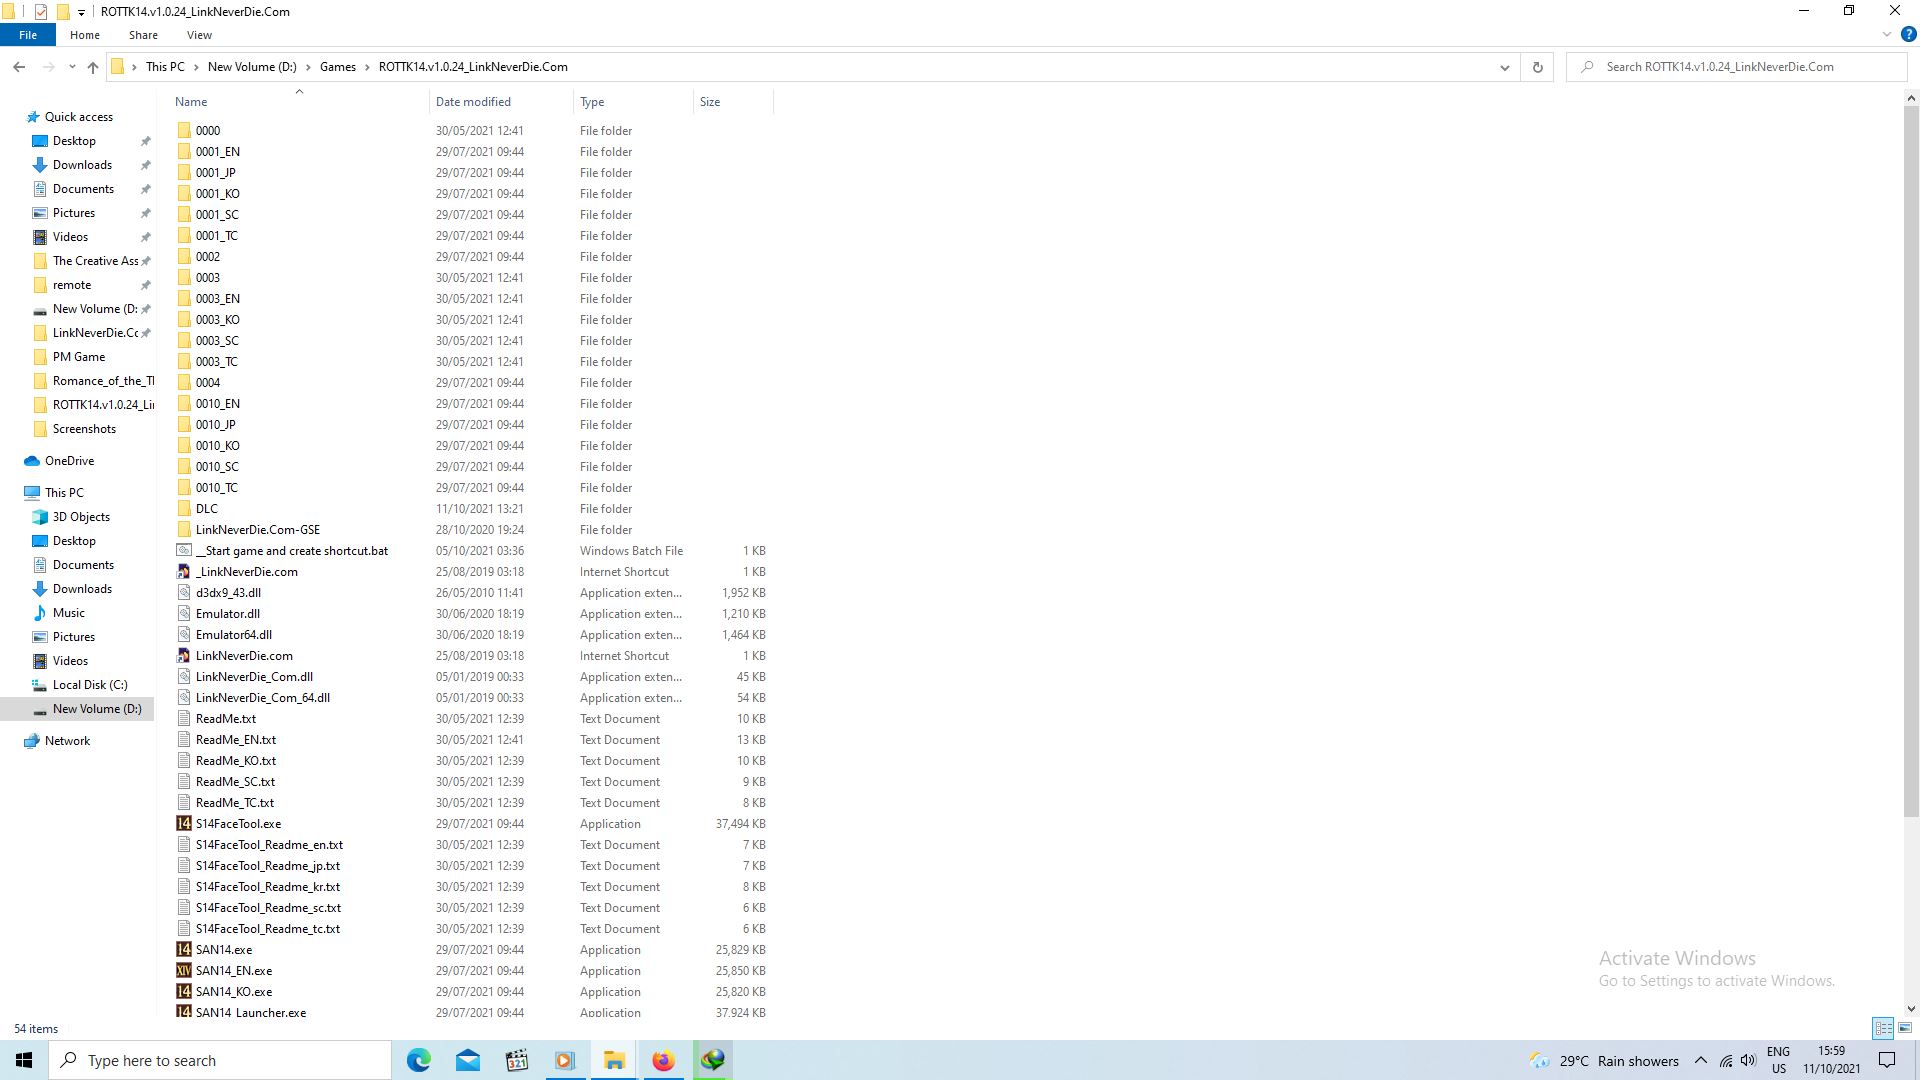Image resolution: width=1920 pixels, height=1080 pixels.
Task: Click the Back navigation arrow
Action: pos(19,67)
